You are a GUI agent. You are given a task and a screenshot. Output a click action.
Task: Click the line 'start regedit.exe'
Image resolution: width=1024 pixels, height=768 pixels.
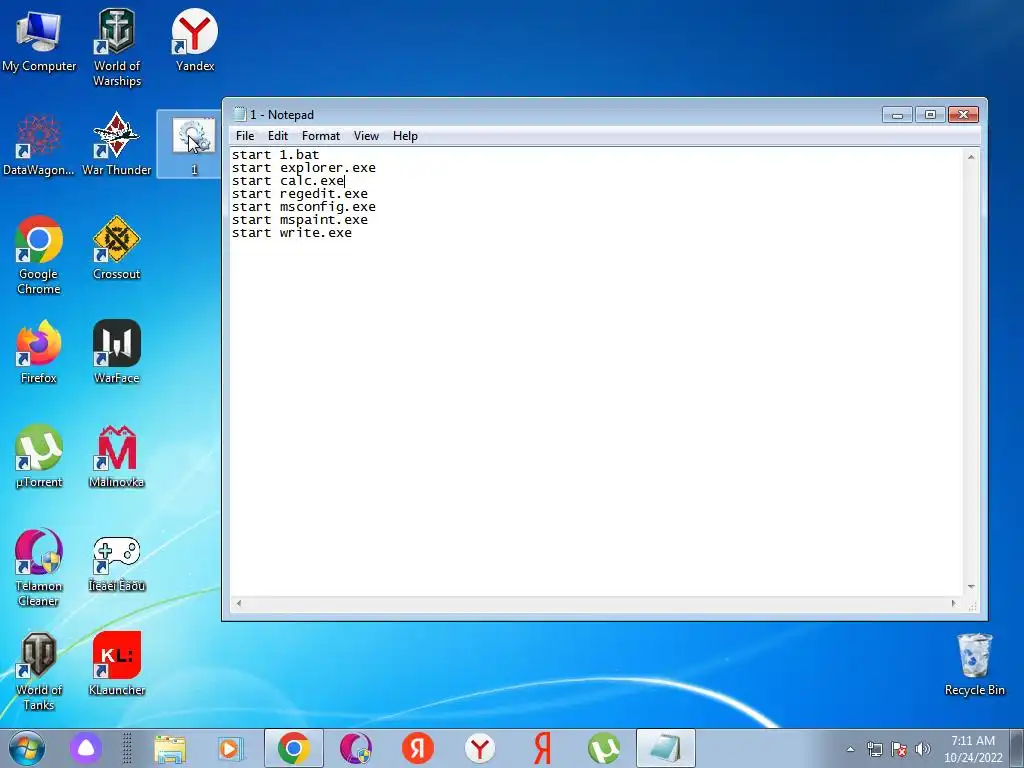(x=300, y=194)
